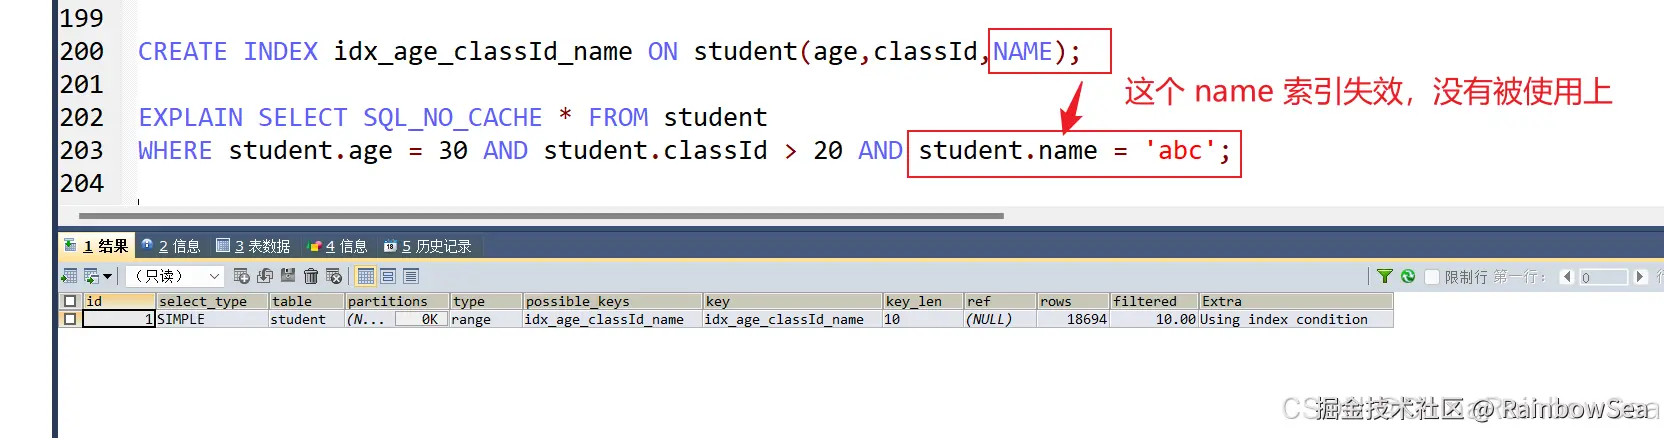Select the 3 表数据 tab

pos(253,246)
